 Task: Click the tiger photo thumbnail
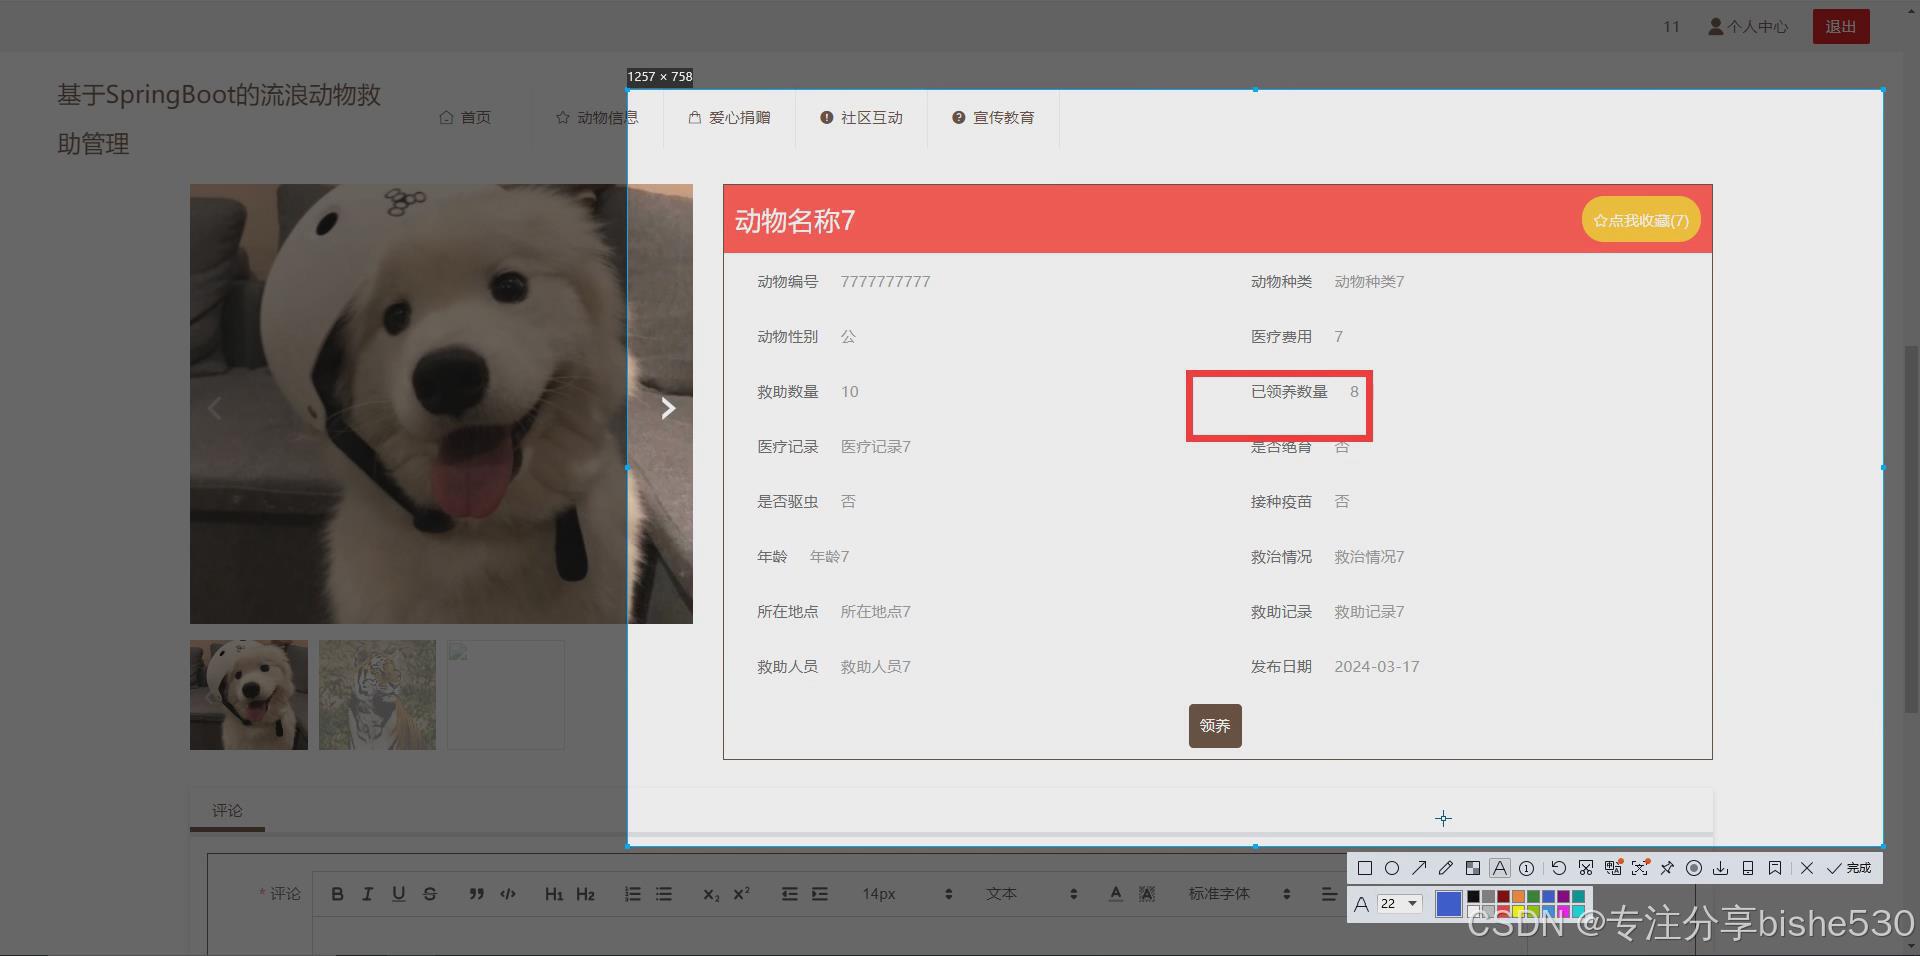click(x=377, y=694)
